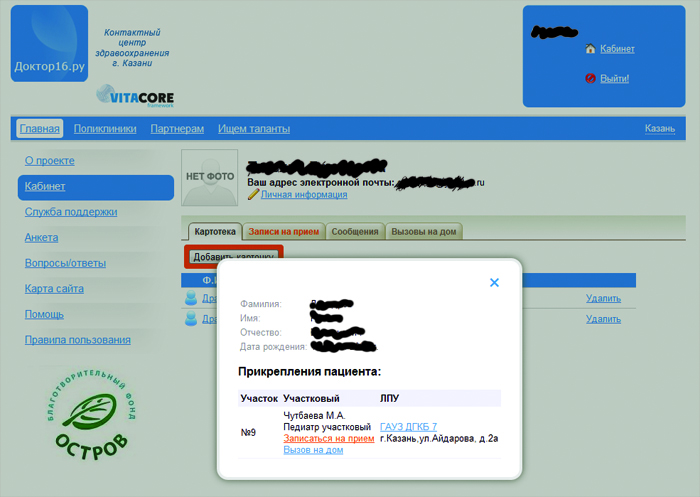This screenshot has height=497, width=700.
Task: Click the Vitacore framework logo
Action: [x=135, y=96]
